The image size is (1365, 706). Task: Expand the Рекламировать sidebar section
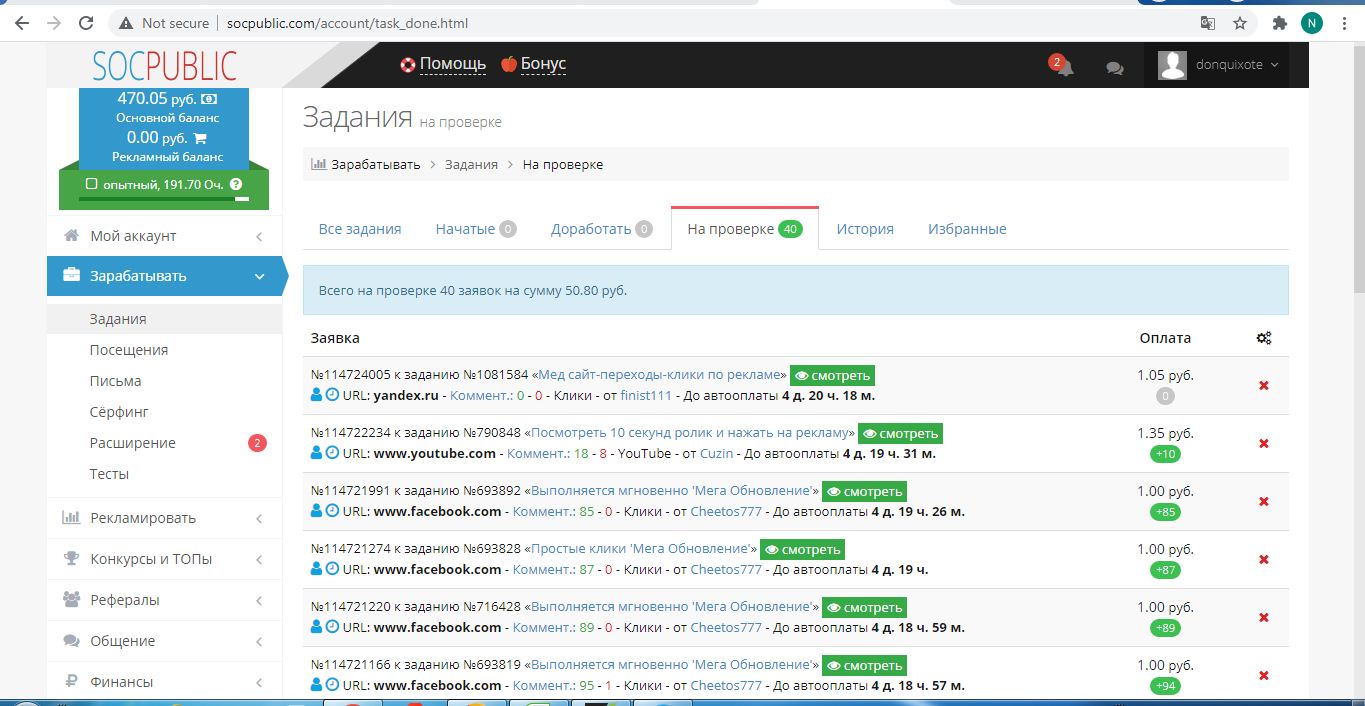pos(164,518)
